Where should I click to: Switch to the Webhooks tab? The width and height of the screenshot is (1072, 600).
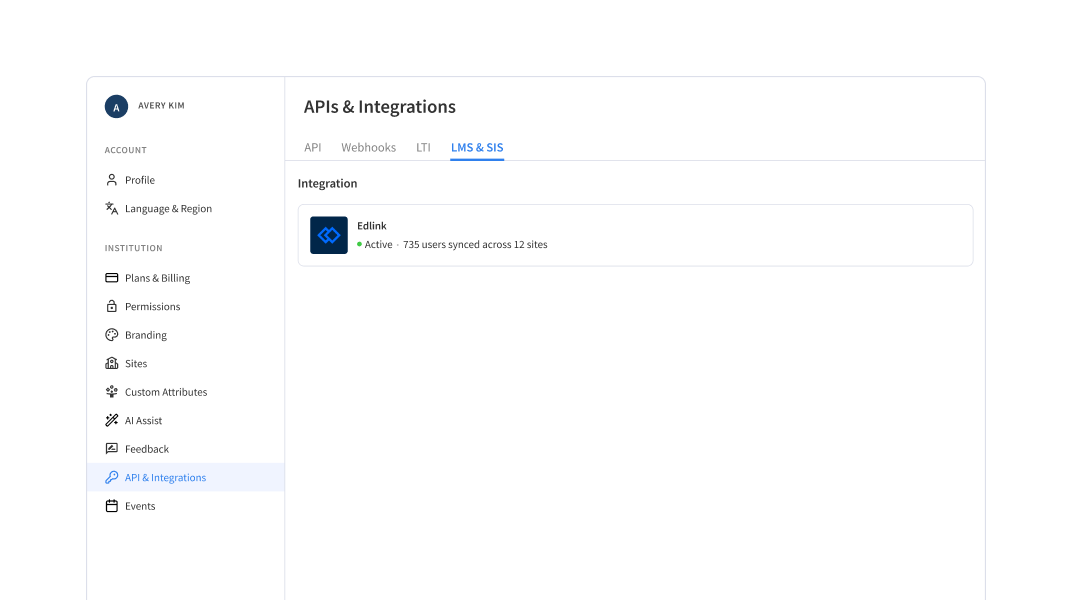coord(368,148)
